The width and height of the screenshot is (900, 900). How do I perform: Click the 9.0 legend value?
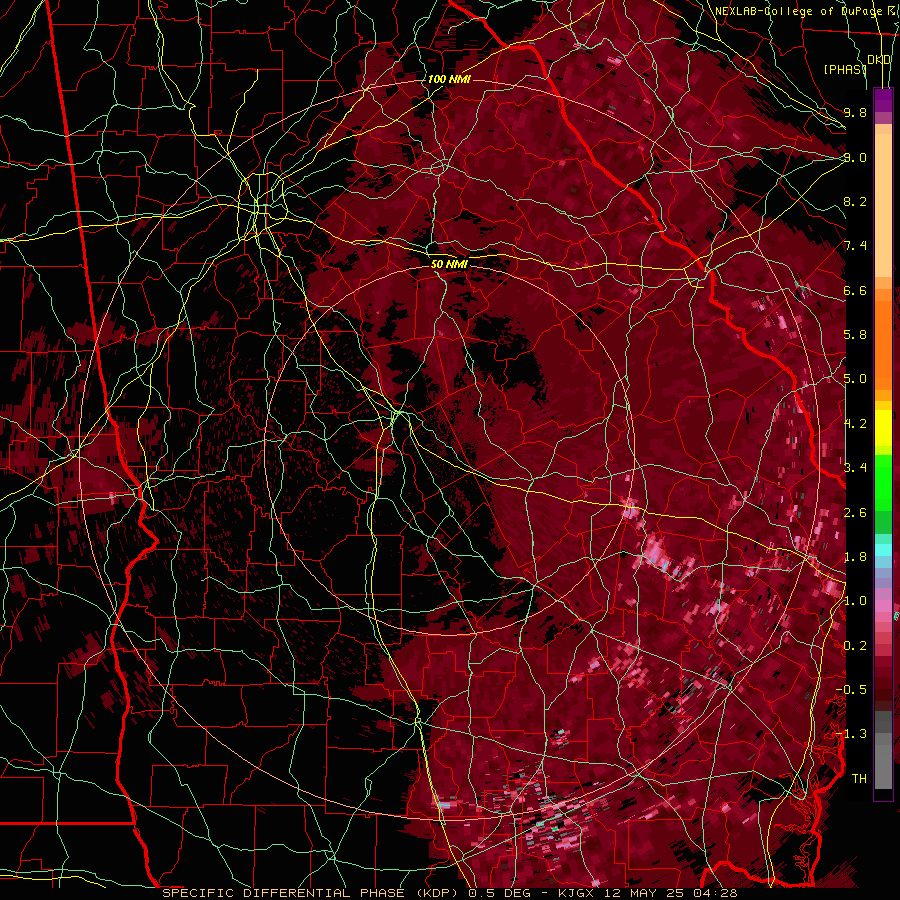pyautogui.click(x=855, y=157)
